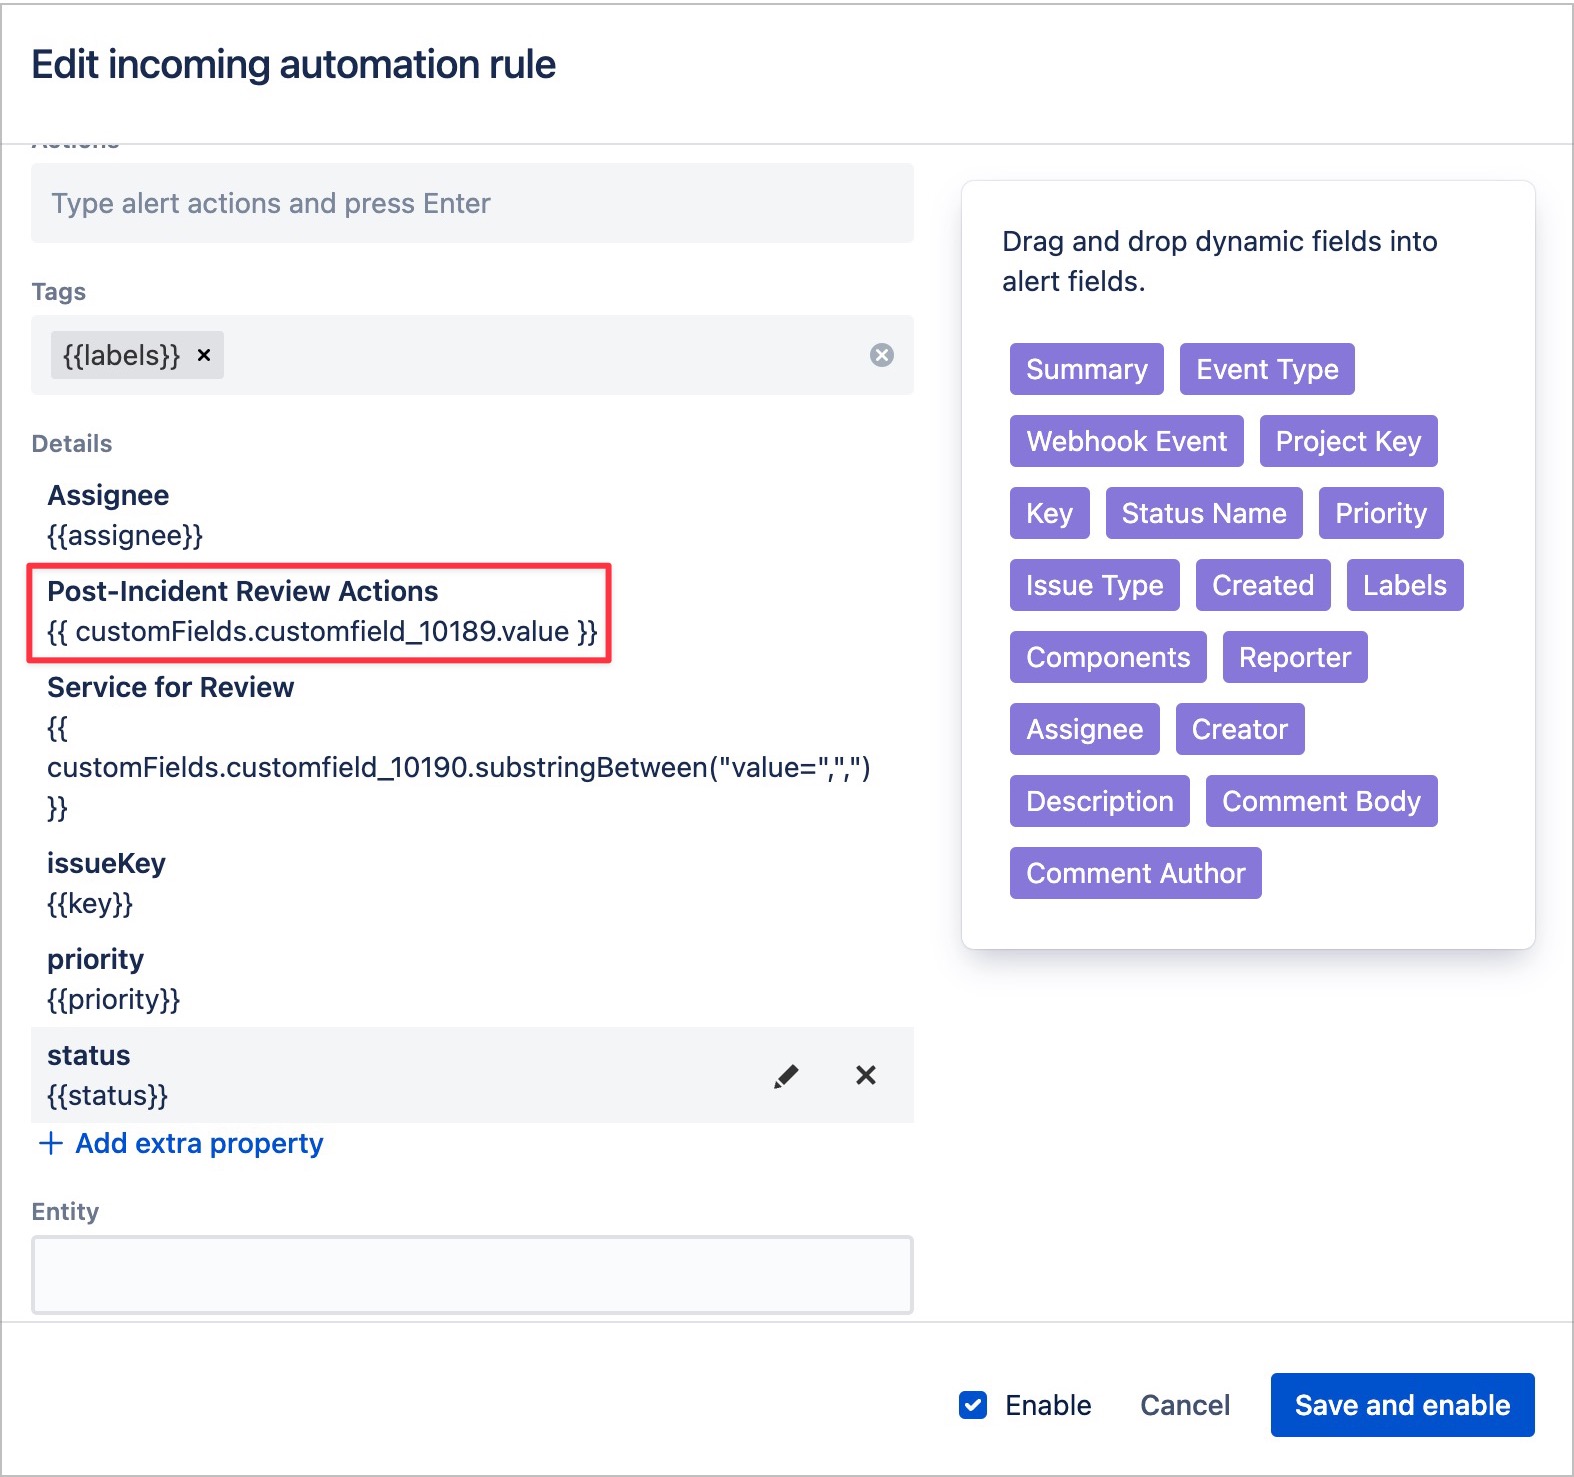Select the Status Name dynamic field

[1204, 513]
